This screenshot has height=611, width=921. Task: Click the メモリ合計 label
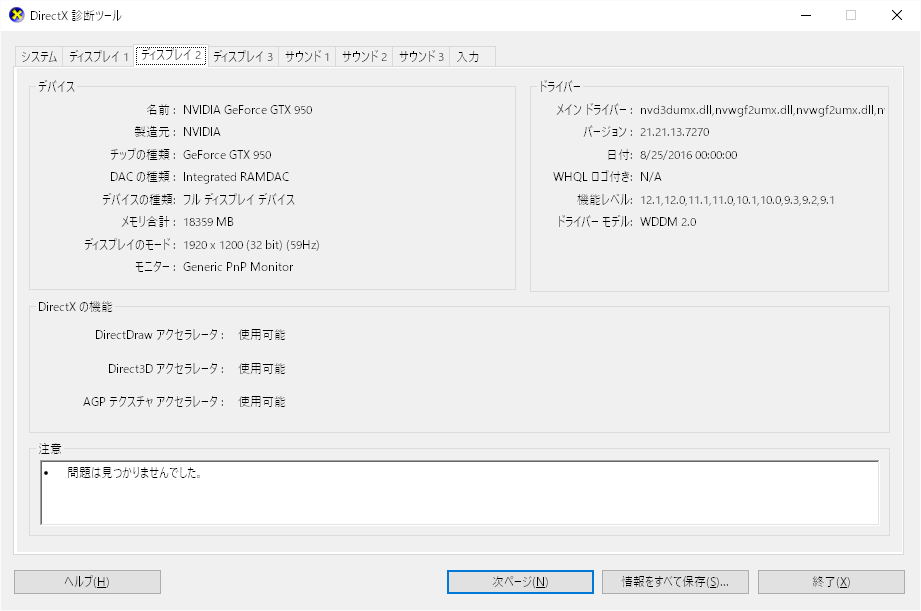pyautogui.click(x=149, y=222)
